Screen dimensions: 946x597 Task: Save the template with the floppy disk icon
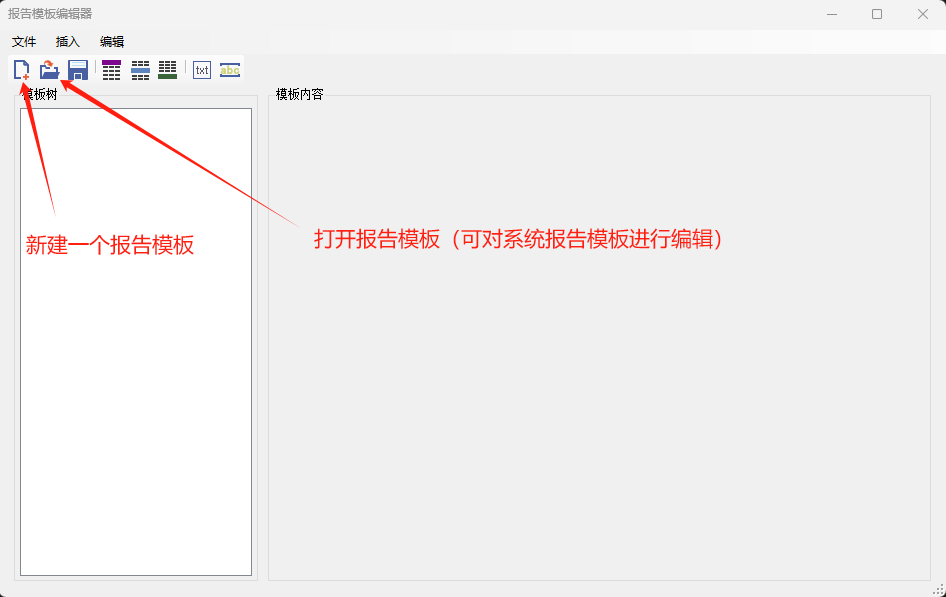tap(78, 70)
